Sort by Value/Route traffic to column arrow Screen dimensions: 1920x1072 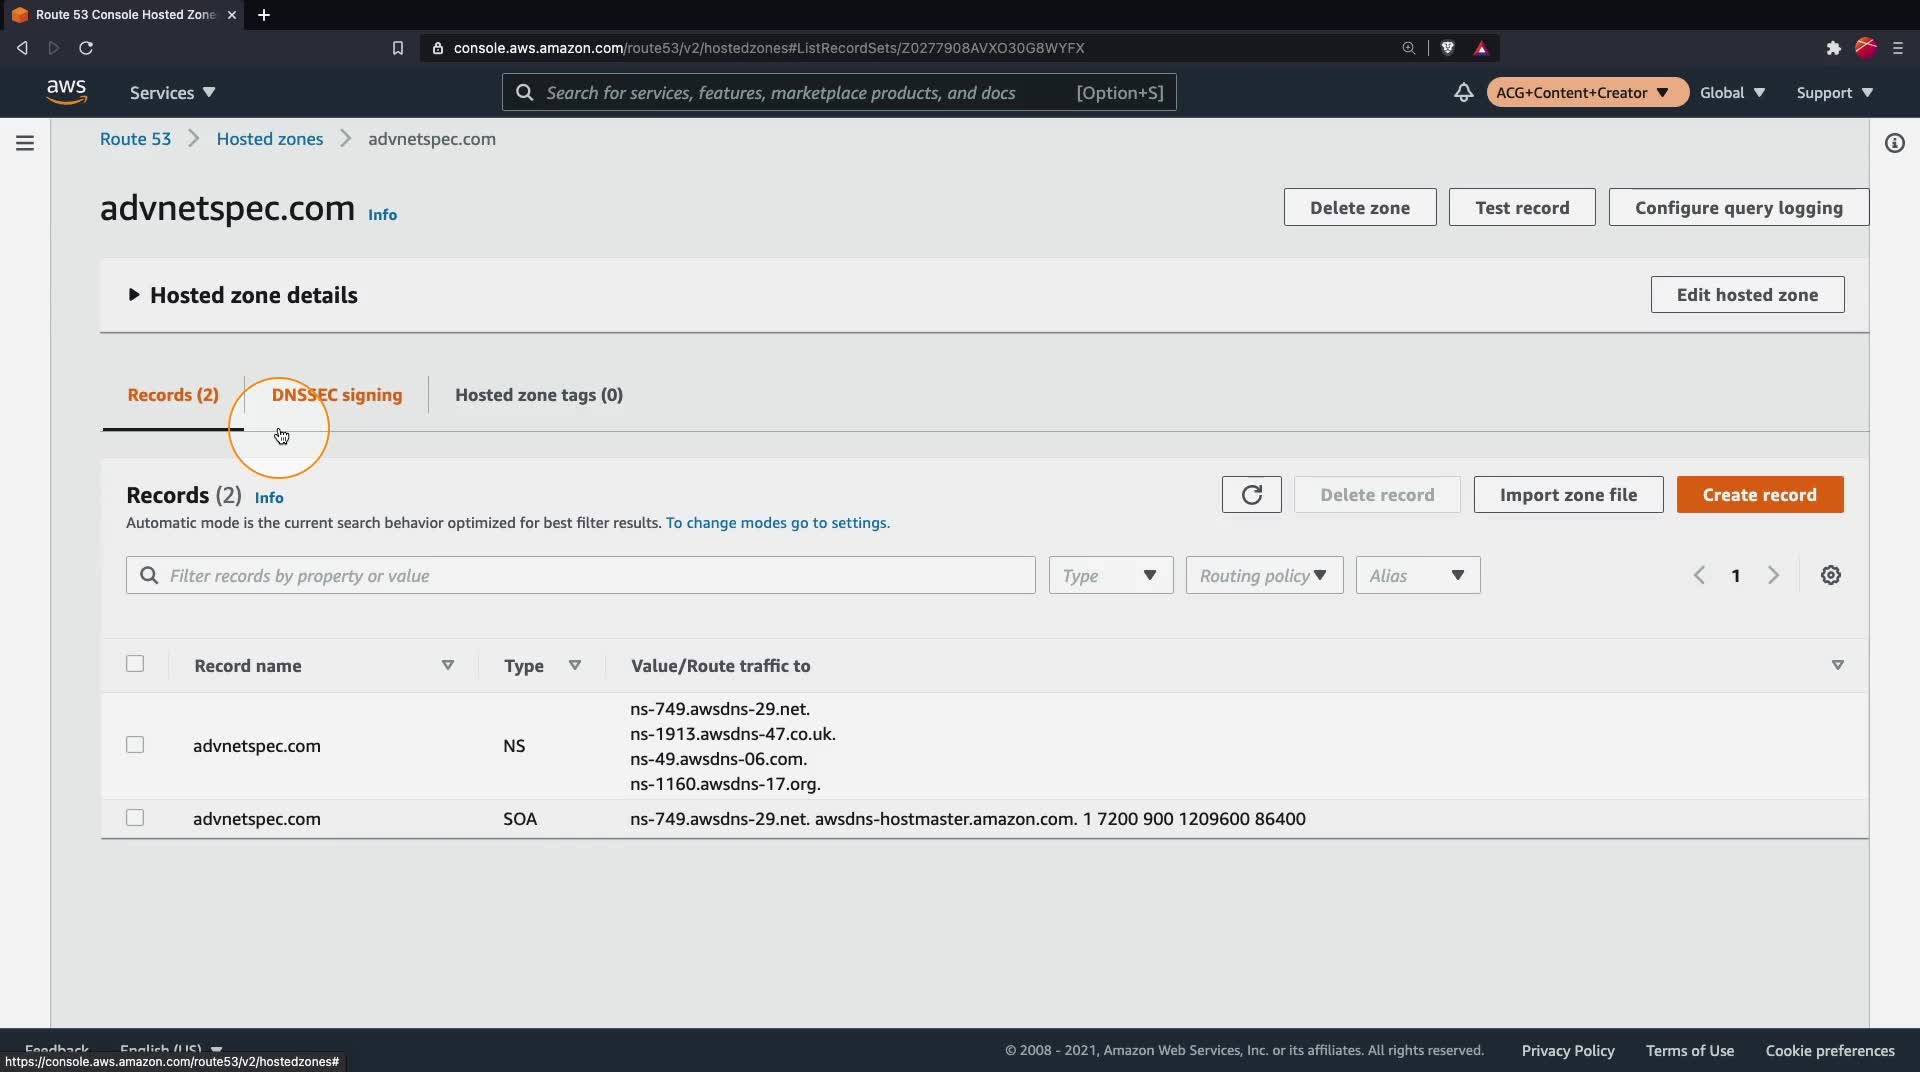pyautogui.click(x=1837, y=665)
